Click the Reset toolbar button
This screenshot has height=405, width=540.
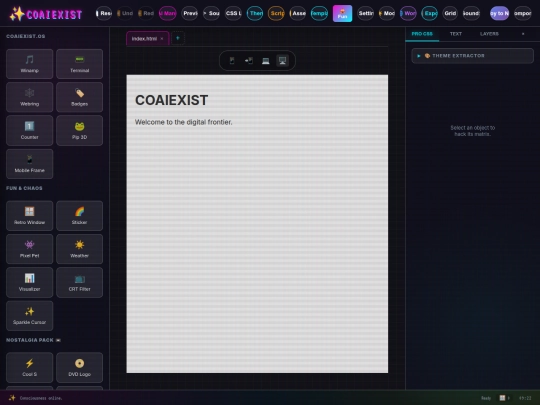coord(104,13)
